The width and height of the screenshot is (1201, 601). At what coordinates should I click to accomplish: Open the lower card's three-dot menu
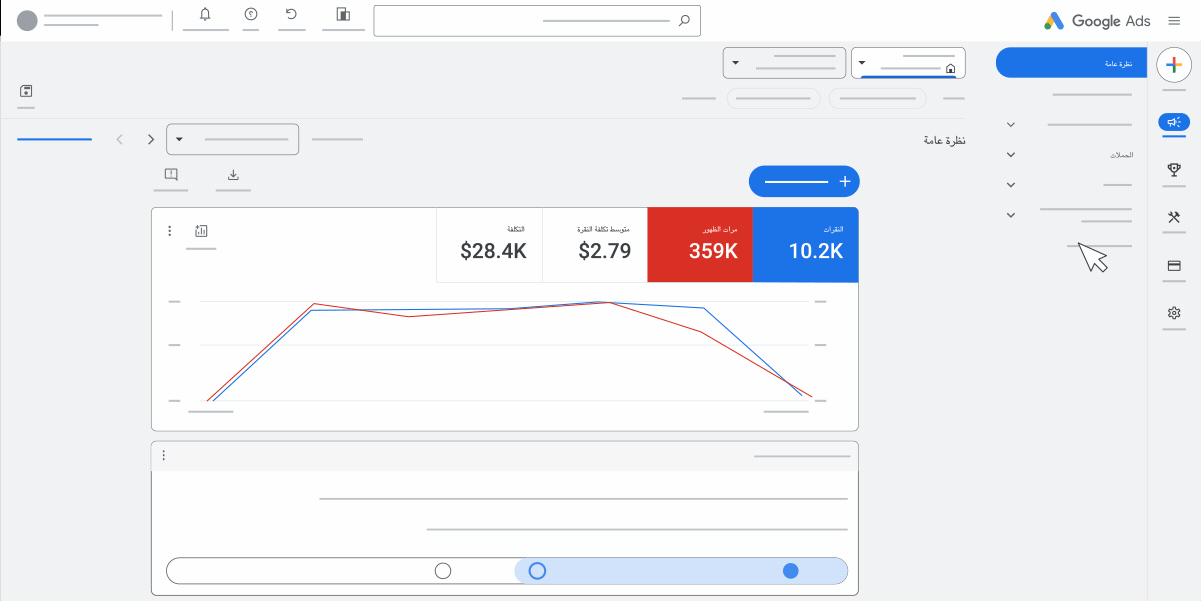tap(163, 455)
